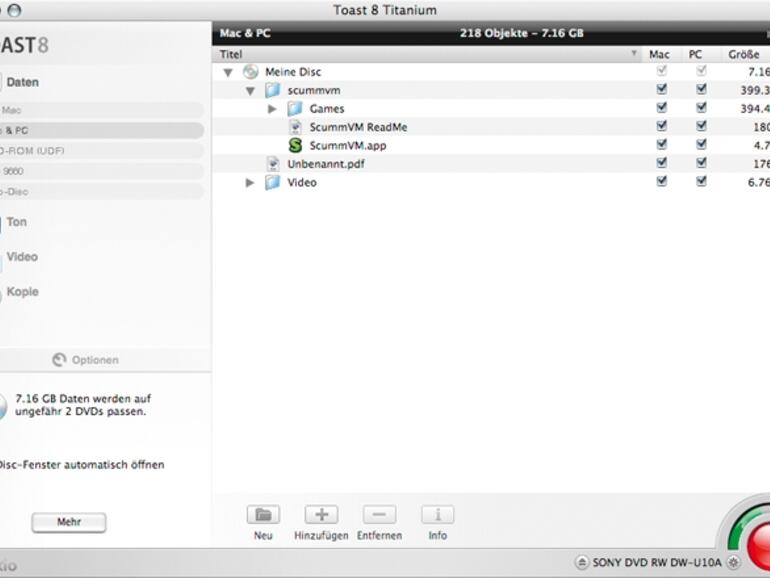
Task: Click the Mac column header
Action: pos(659,54)
